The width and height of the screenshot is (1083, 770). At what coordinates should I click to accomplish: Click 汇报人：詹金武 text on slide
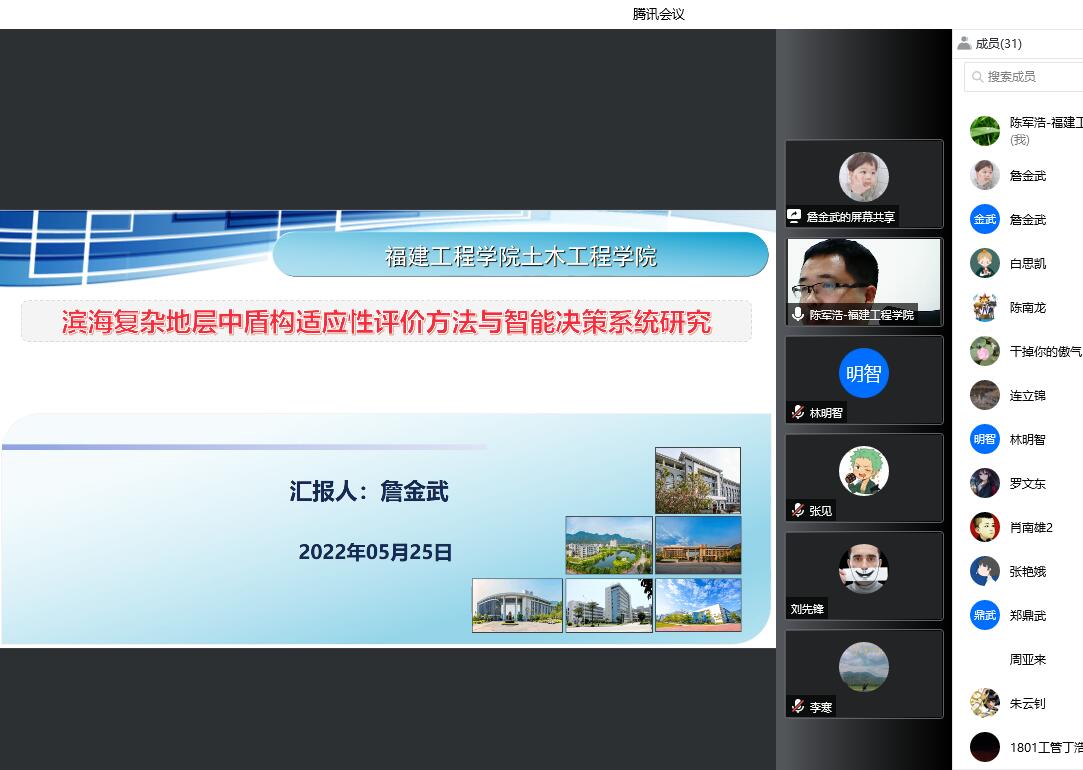coord(369,491)
